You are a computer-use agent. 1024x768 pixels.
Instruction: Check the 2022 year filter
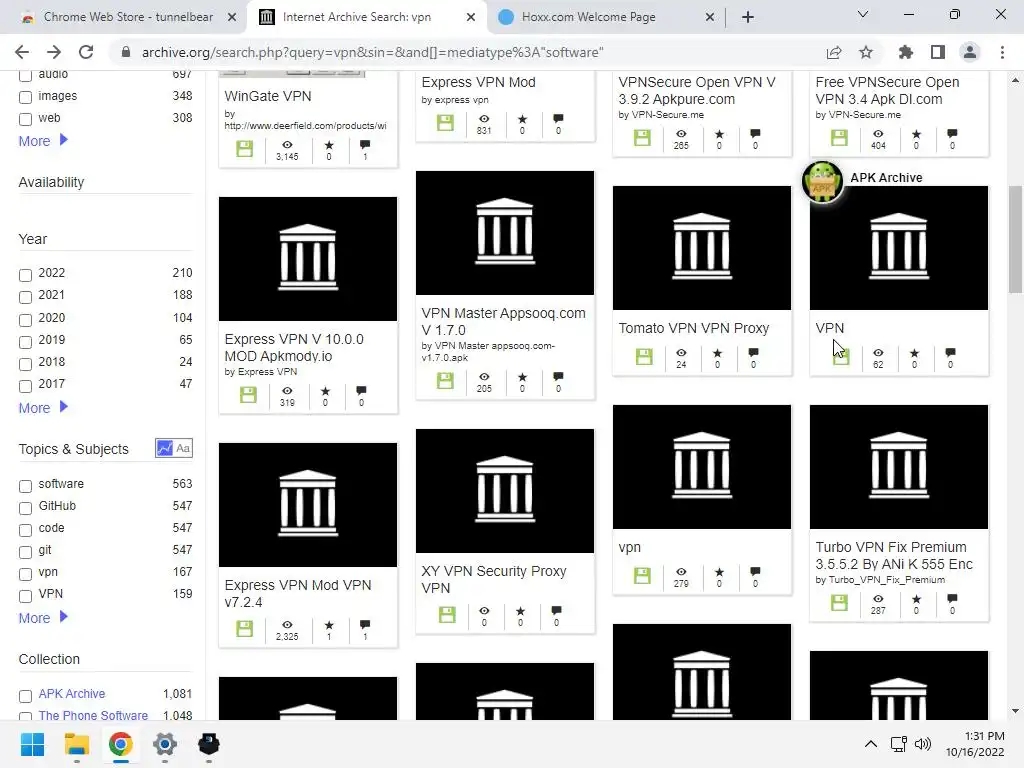(x=25, y=275)
